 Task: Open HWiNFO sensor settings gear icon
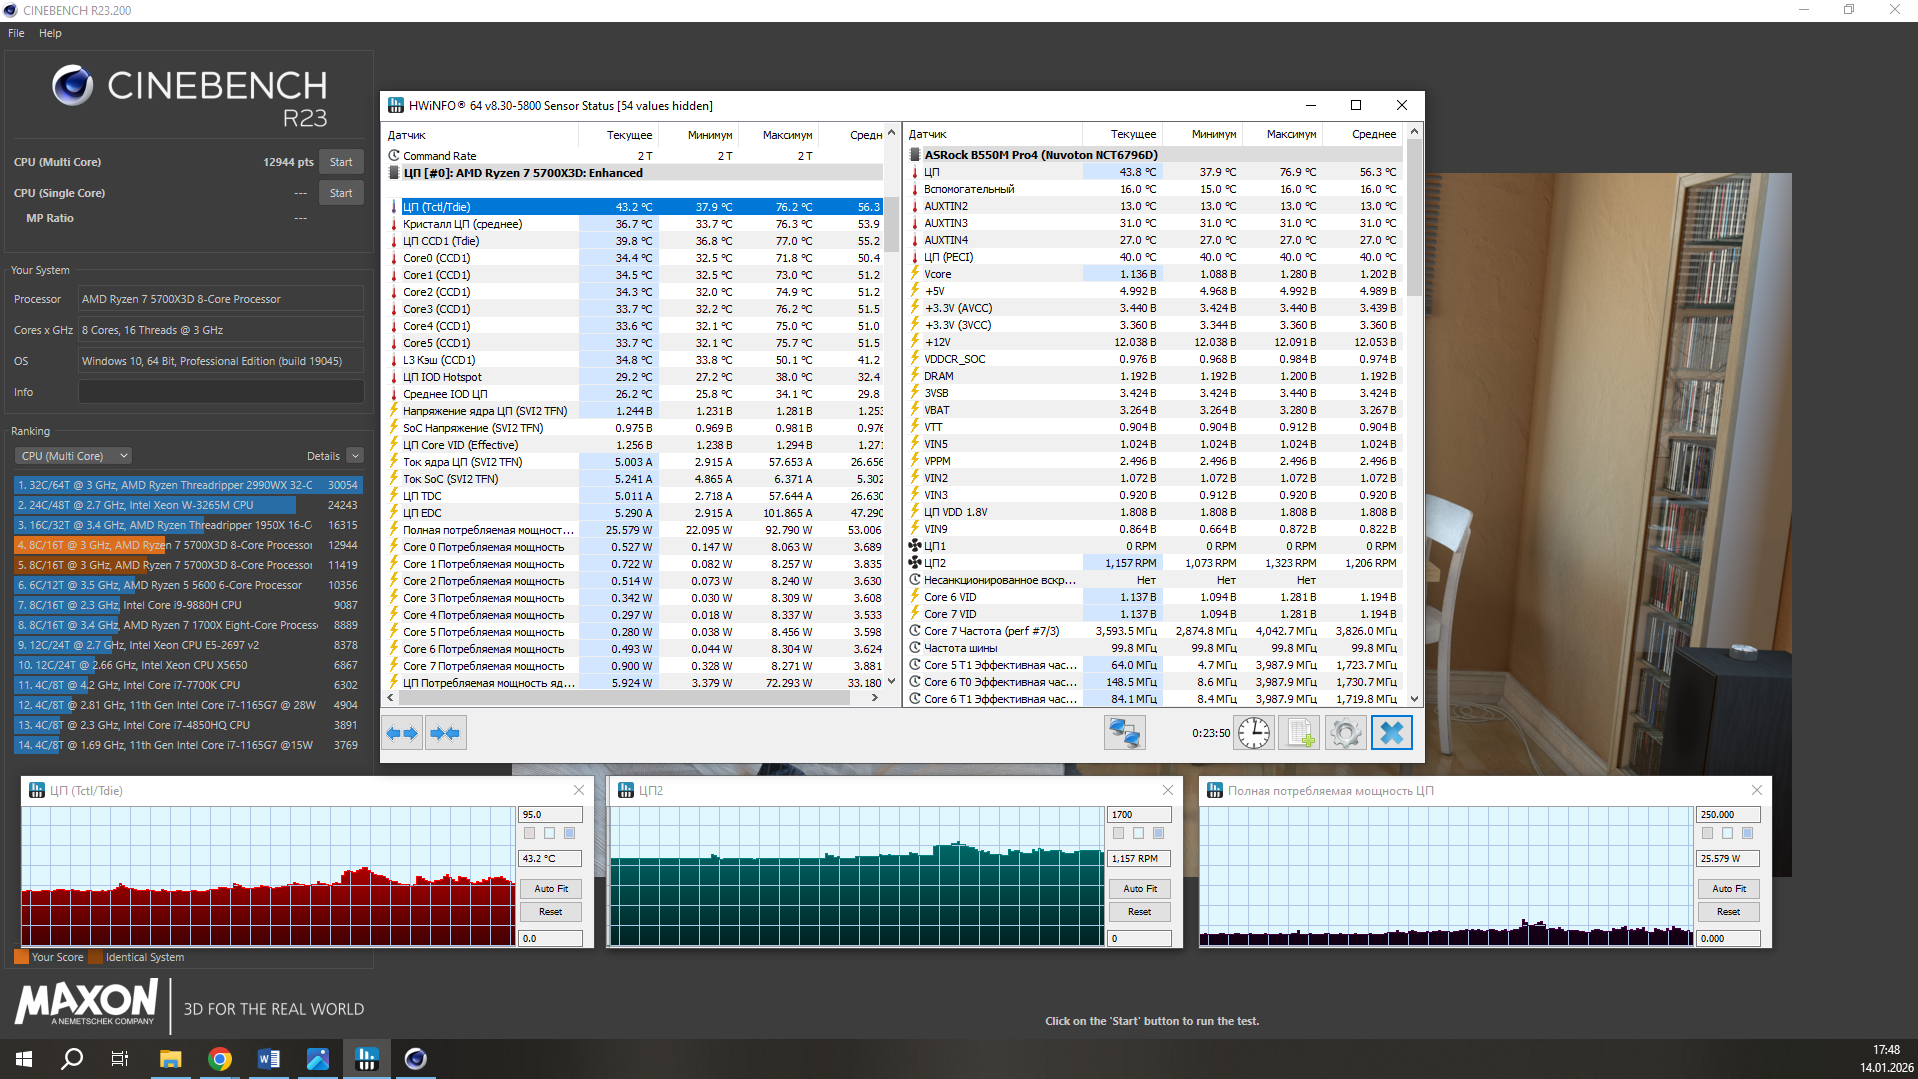1345,733
